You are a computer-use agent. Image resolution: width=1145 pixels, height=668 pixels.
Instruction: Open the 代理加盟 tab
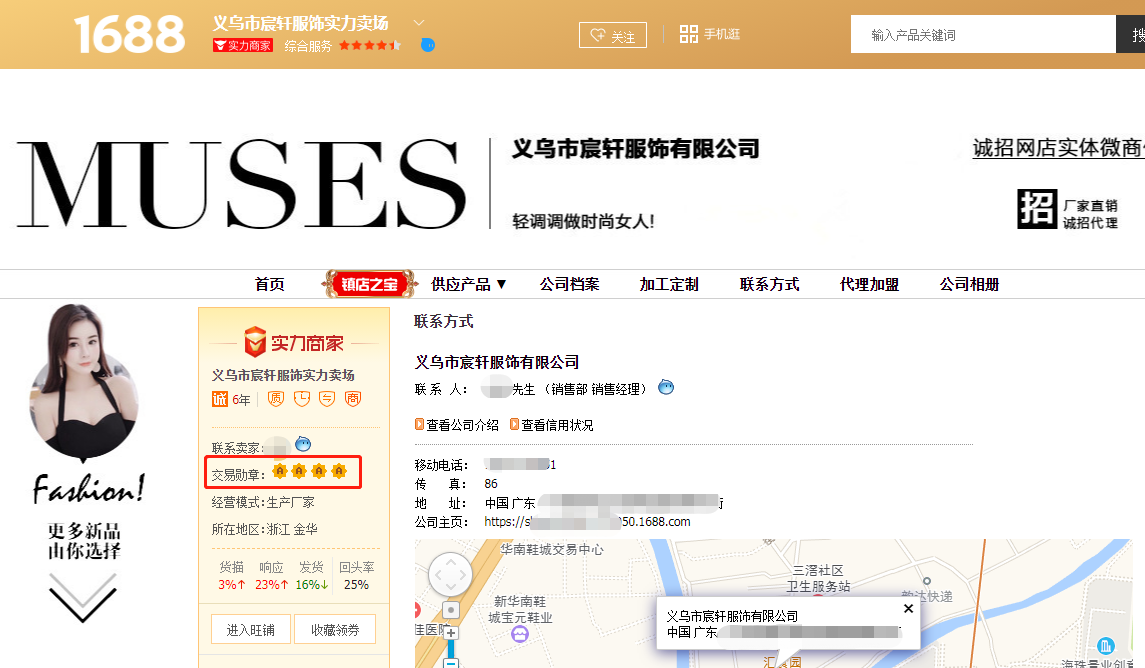tap(869, 284)
